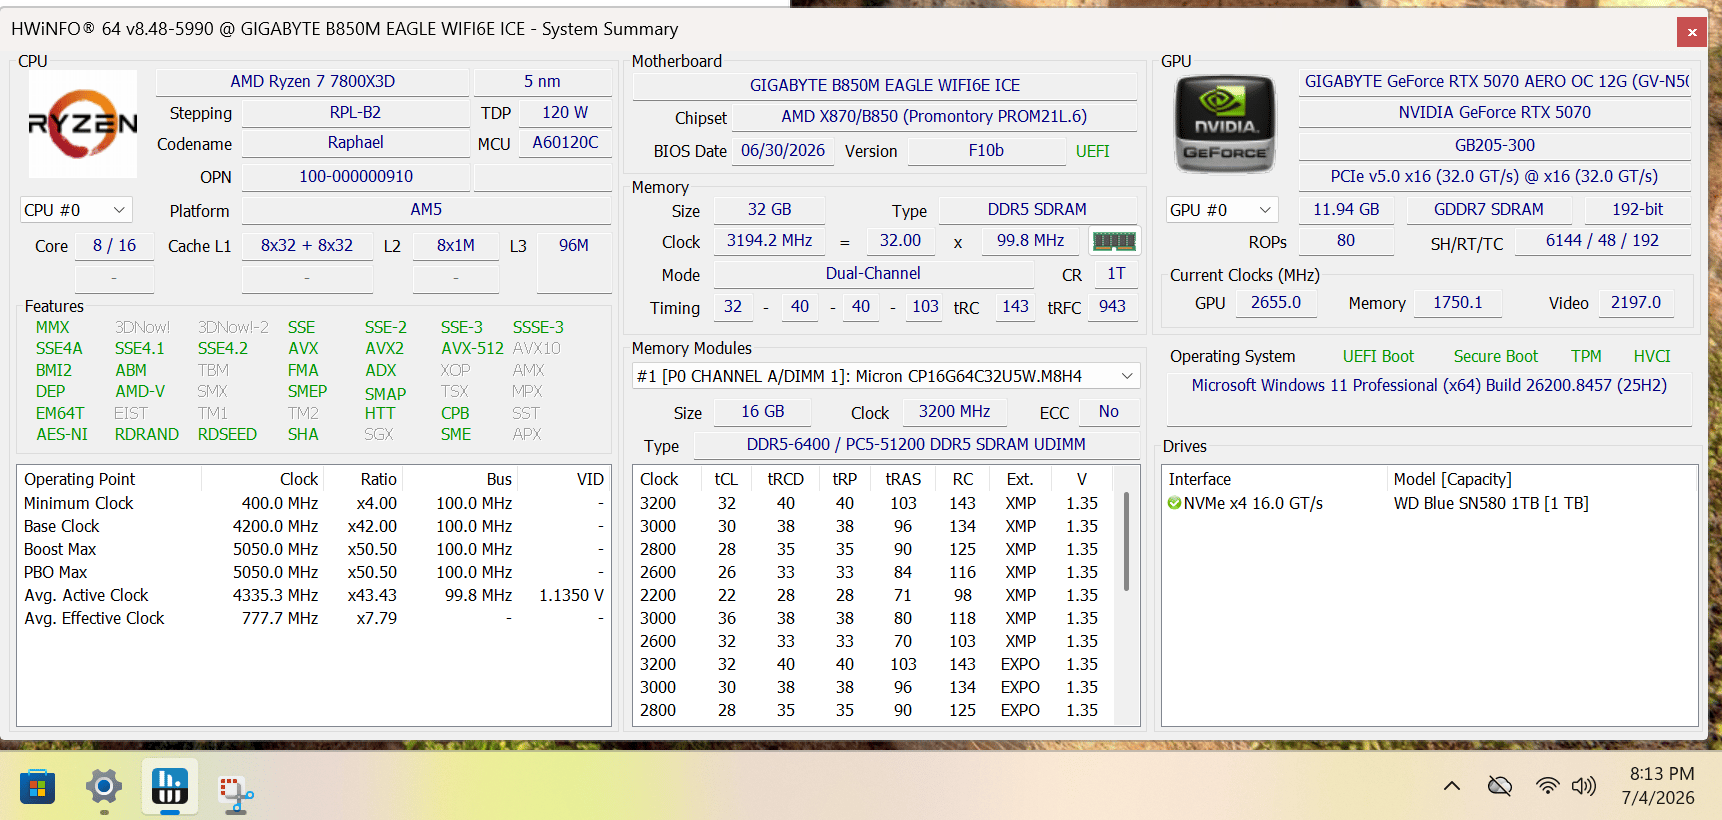
Task: Click the GPU memory 11.94 GB field
Action: pos(1346,210)
